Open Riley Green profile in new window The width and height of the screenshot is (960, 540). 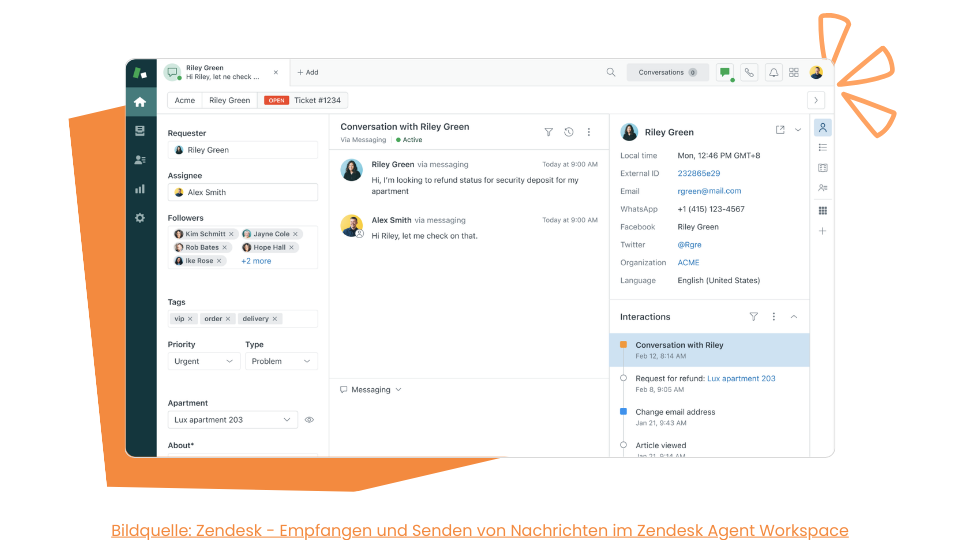coord(780,130)
